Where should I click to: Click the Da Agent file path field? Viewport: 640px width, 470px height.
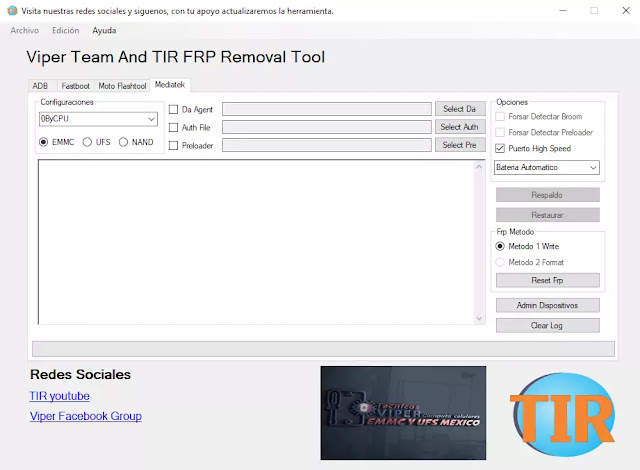[x=327, y=109]
